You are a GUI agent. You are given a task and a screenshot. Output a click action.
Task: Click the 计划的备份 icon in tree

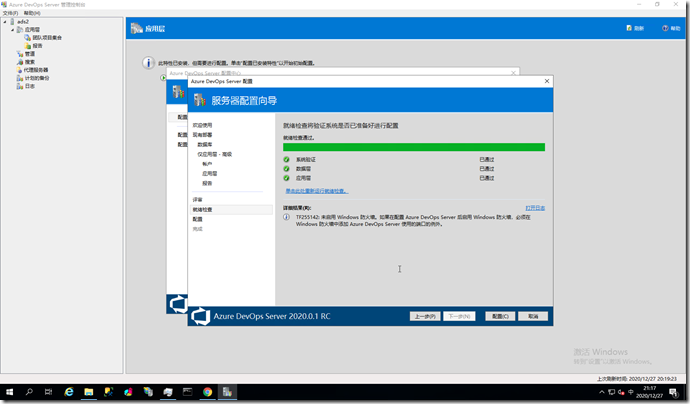point(20,78)
